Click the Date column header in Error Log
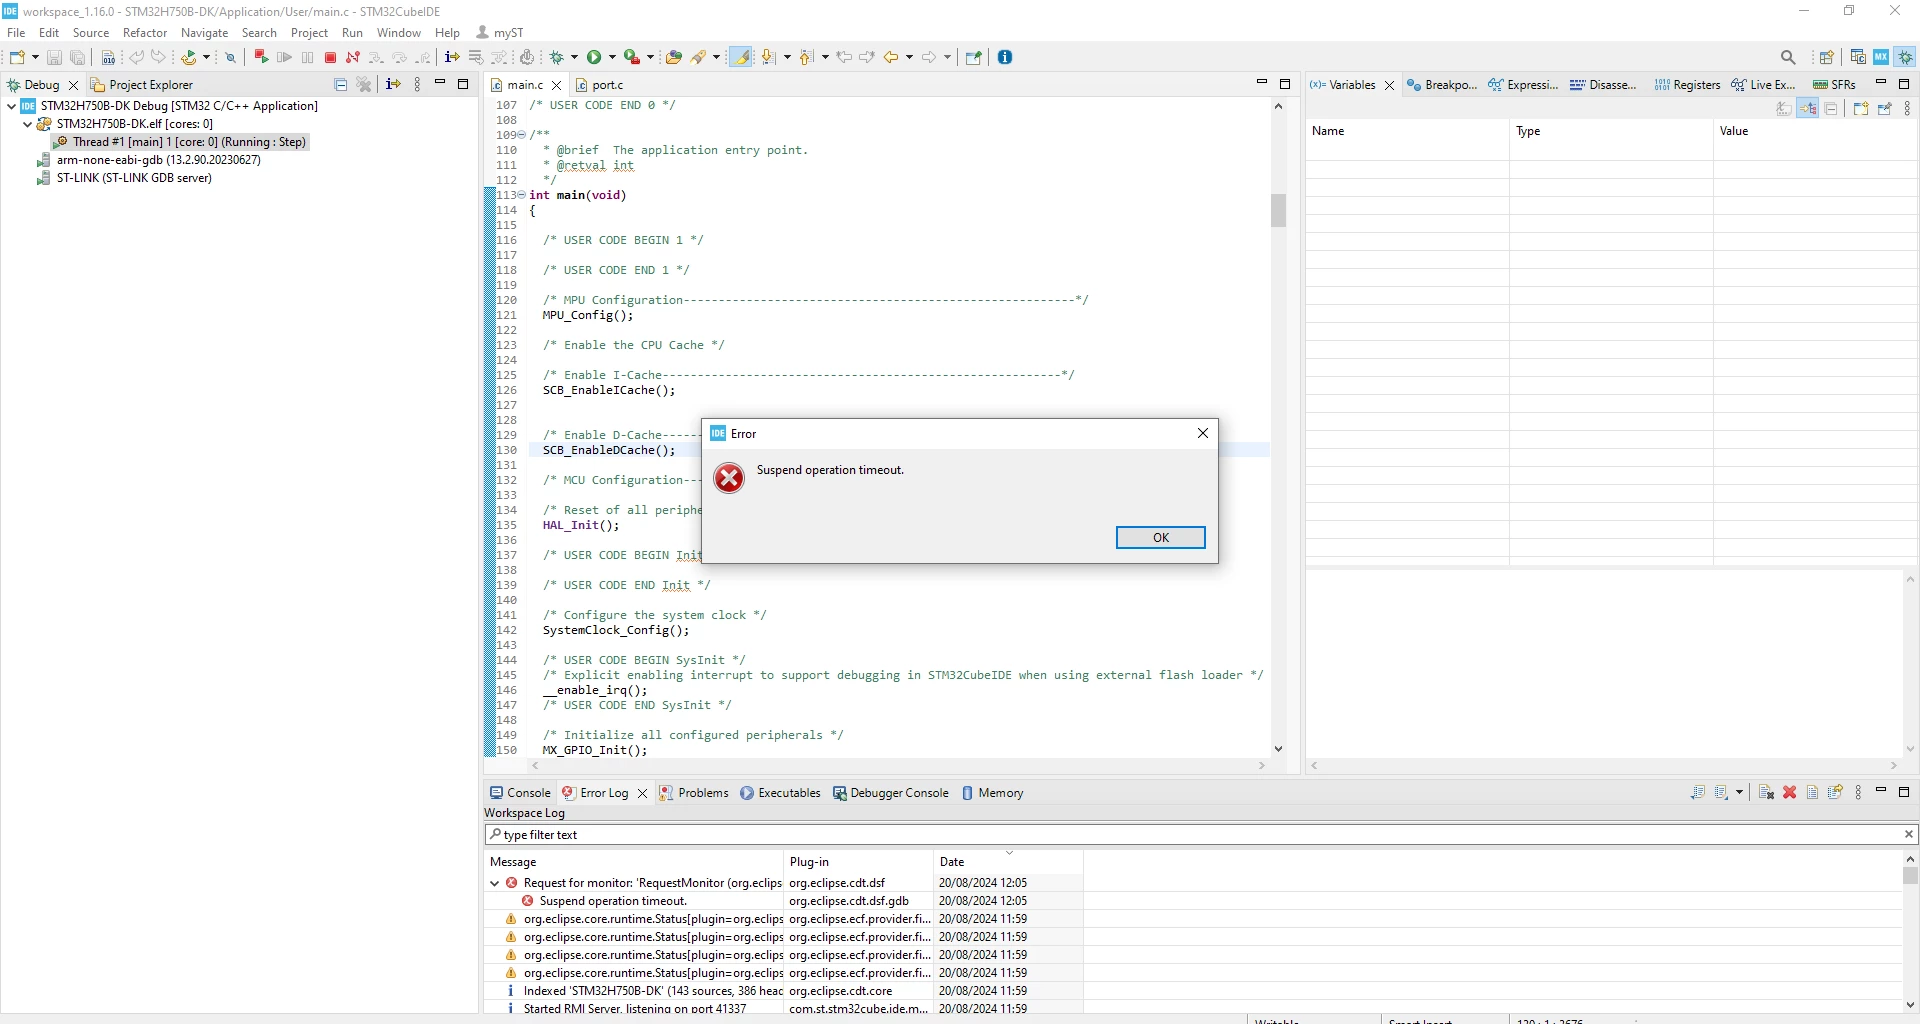The width and height of the screenshot is (1920, 1024). [1008, 862]
